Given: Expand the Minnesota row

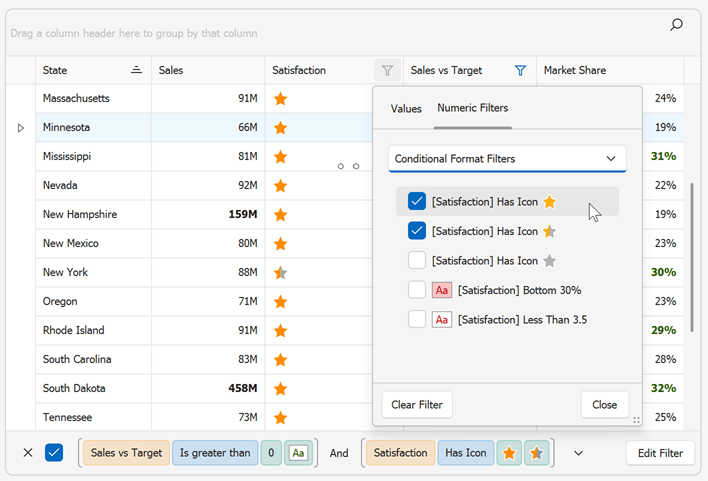Looking at the screenshot, I should [x=21, y=128].
